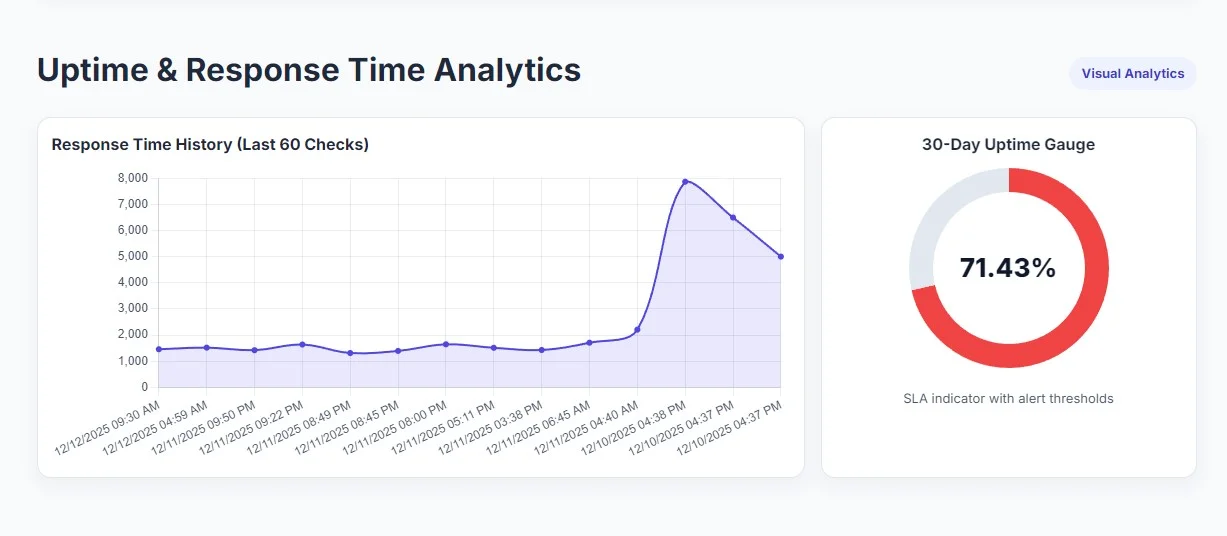Click the 12/11/2025 08:49 PM data point

point(350,353)
